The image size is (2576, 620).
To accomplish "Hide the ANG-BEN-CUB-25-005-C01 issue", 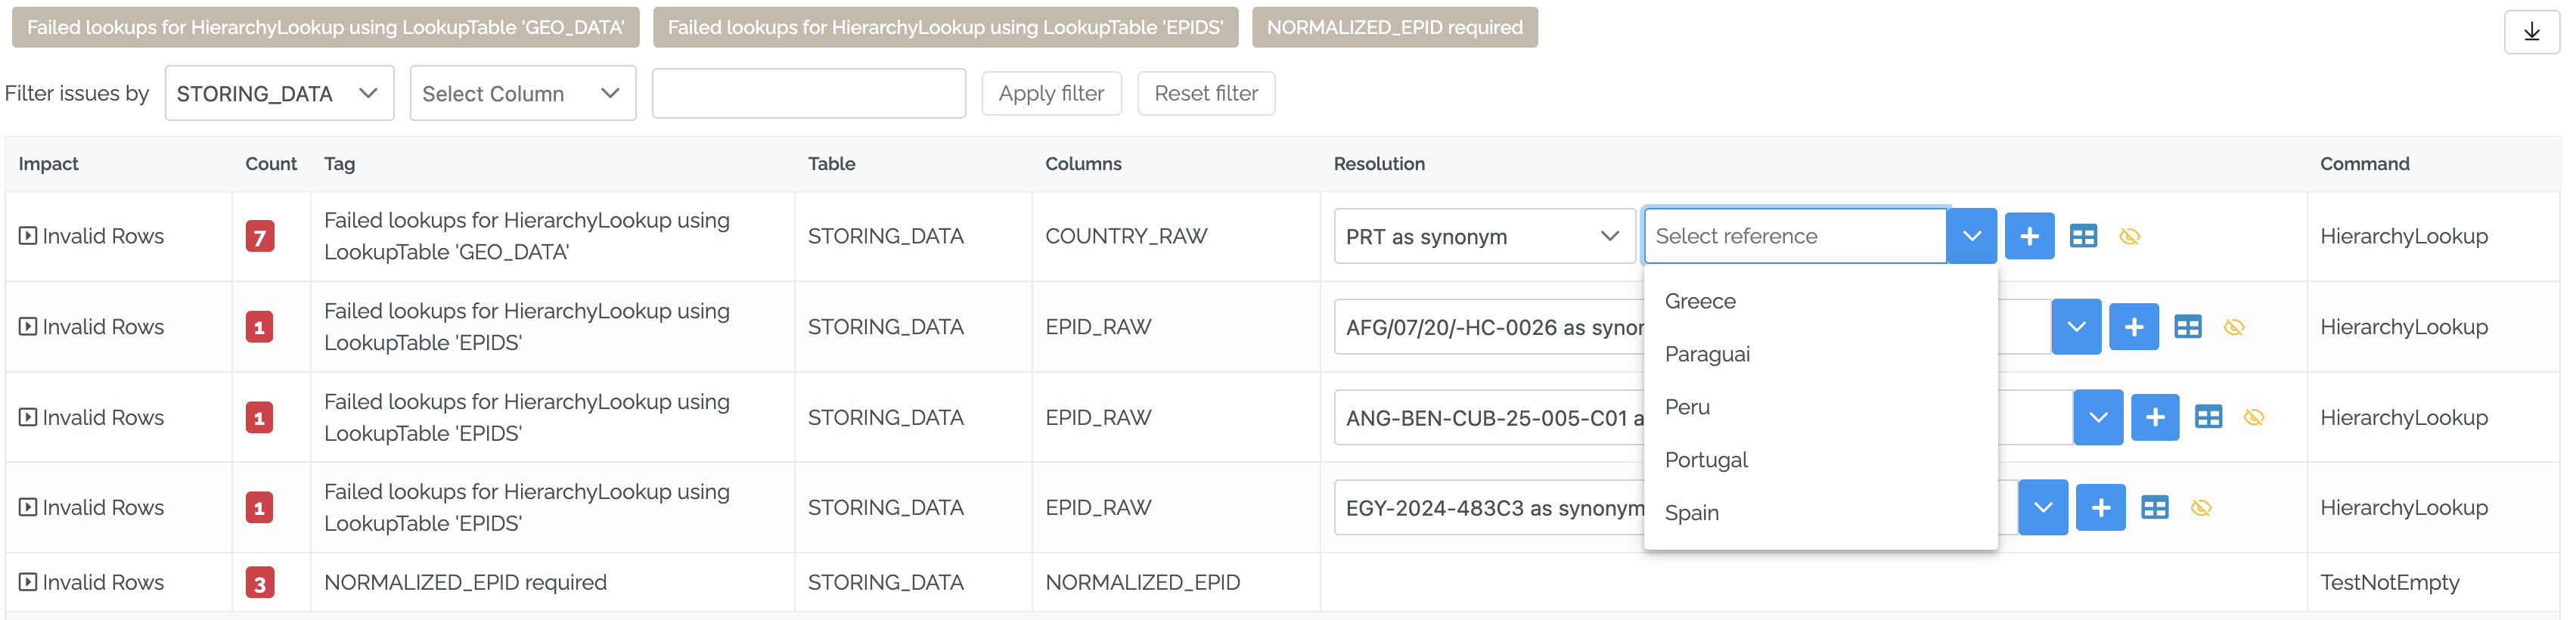I will coord(2253,417).
